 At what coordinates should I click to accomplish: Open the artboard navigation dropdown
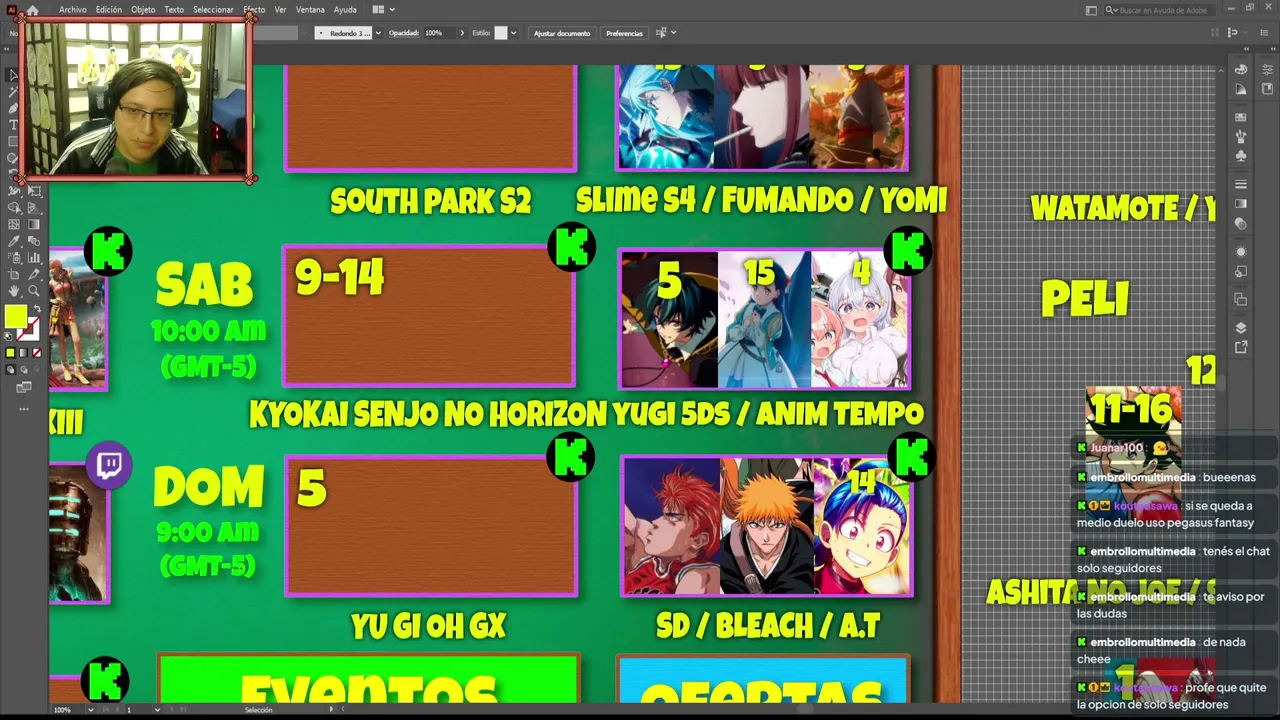(156, 710)
